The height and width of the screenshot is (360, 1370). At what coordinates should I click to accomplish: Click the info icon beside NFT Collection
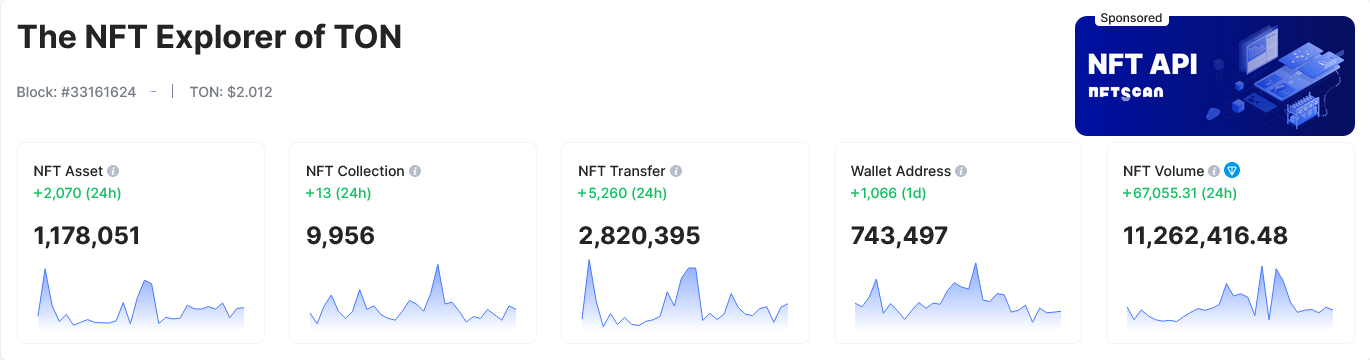coord(415,171)
